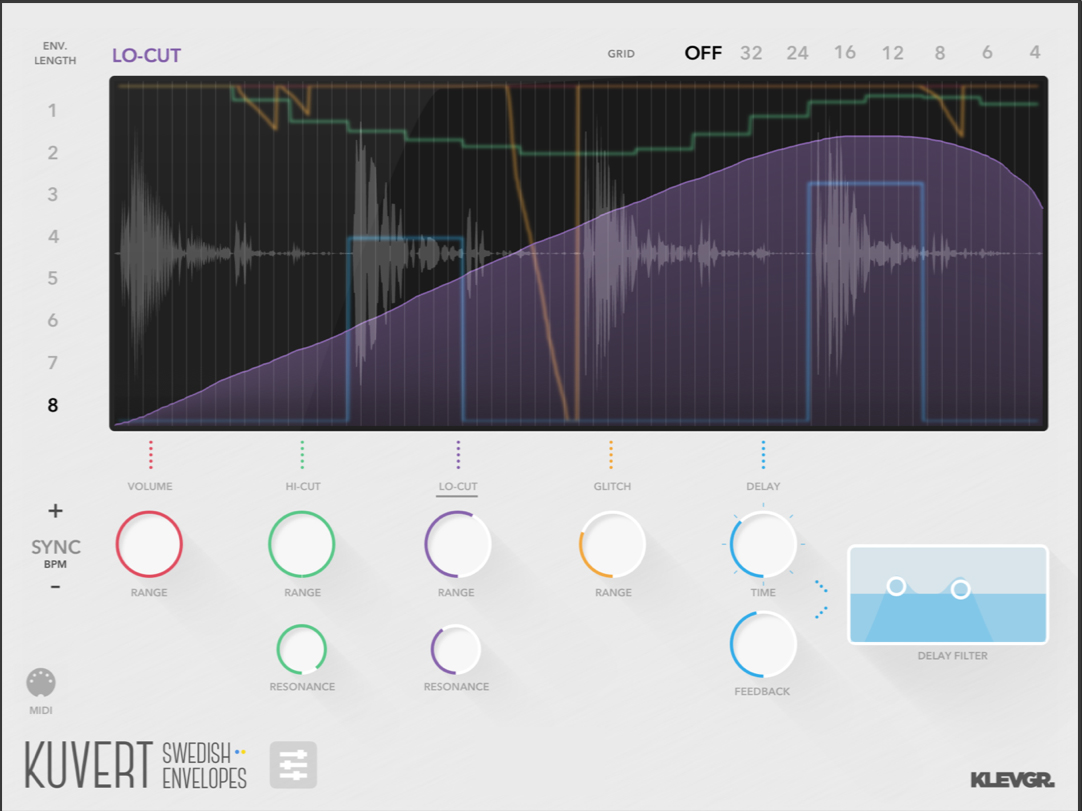This screenshot has height=811, width=1082.
Task: Click the ENV. LENGTH label
Action: [x=55, y=53]
